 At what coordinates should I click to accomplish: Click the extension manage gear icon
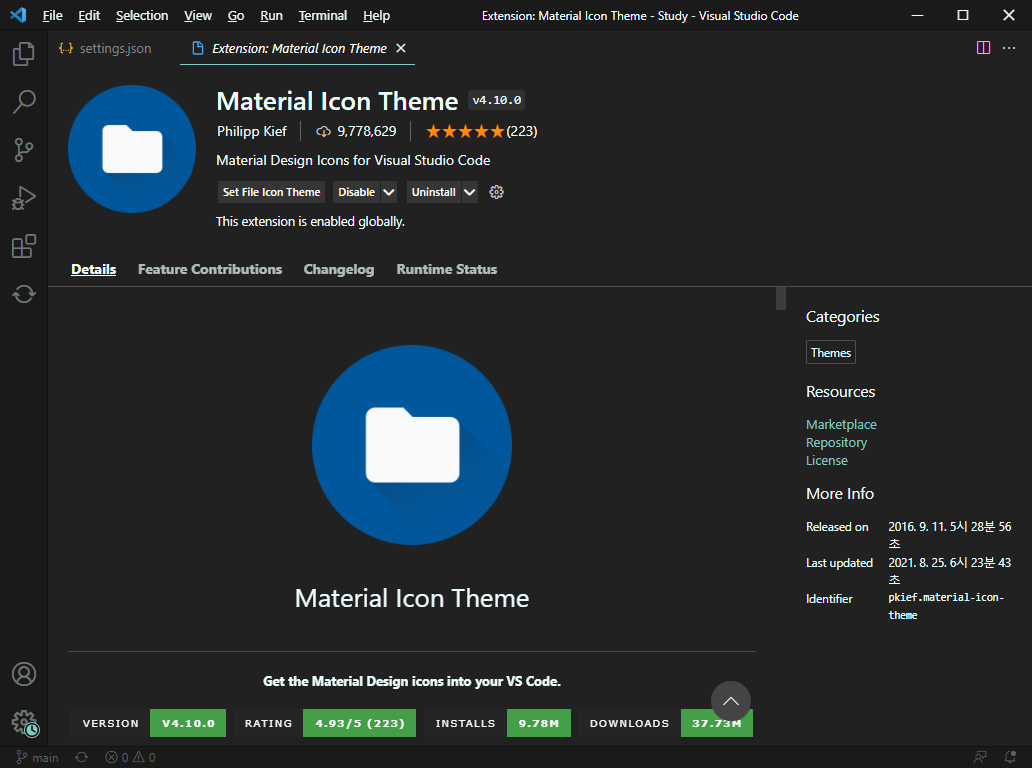coord(496,192)
